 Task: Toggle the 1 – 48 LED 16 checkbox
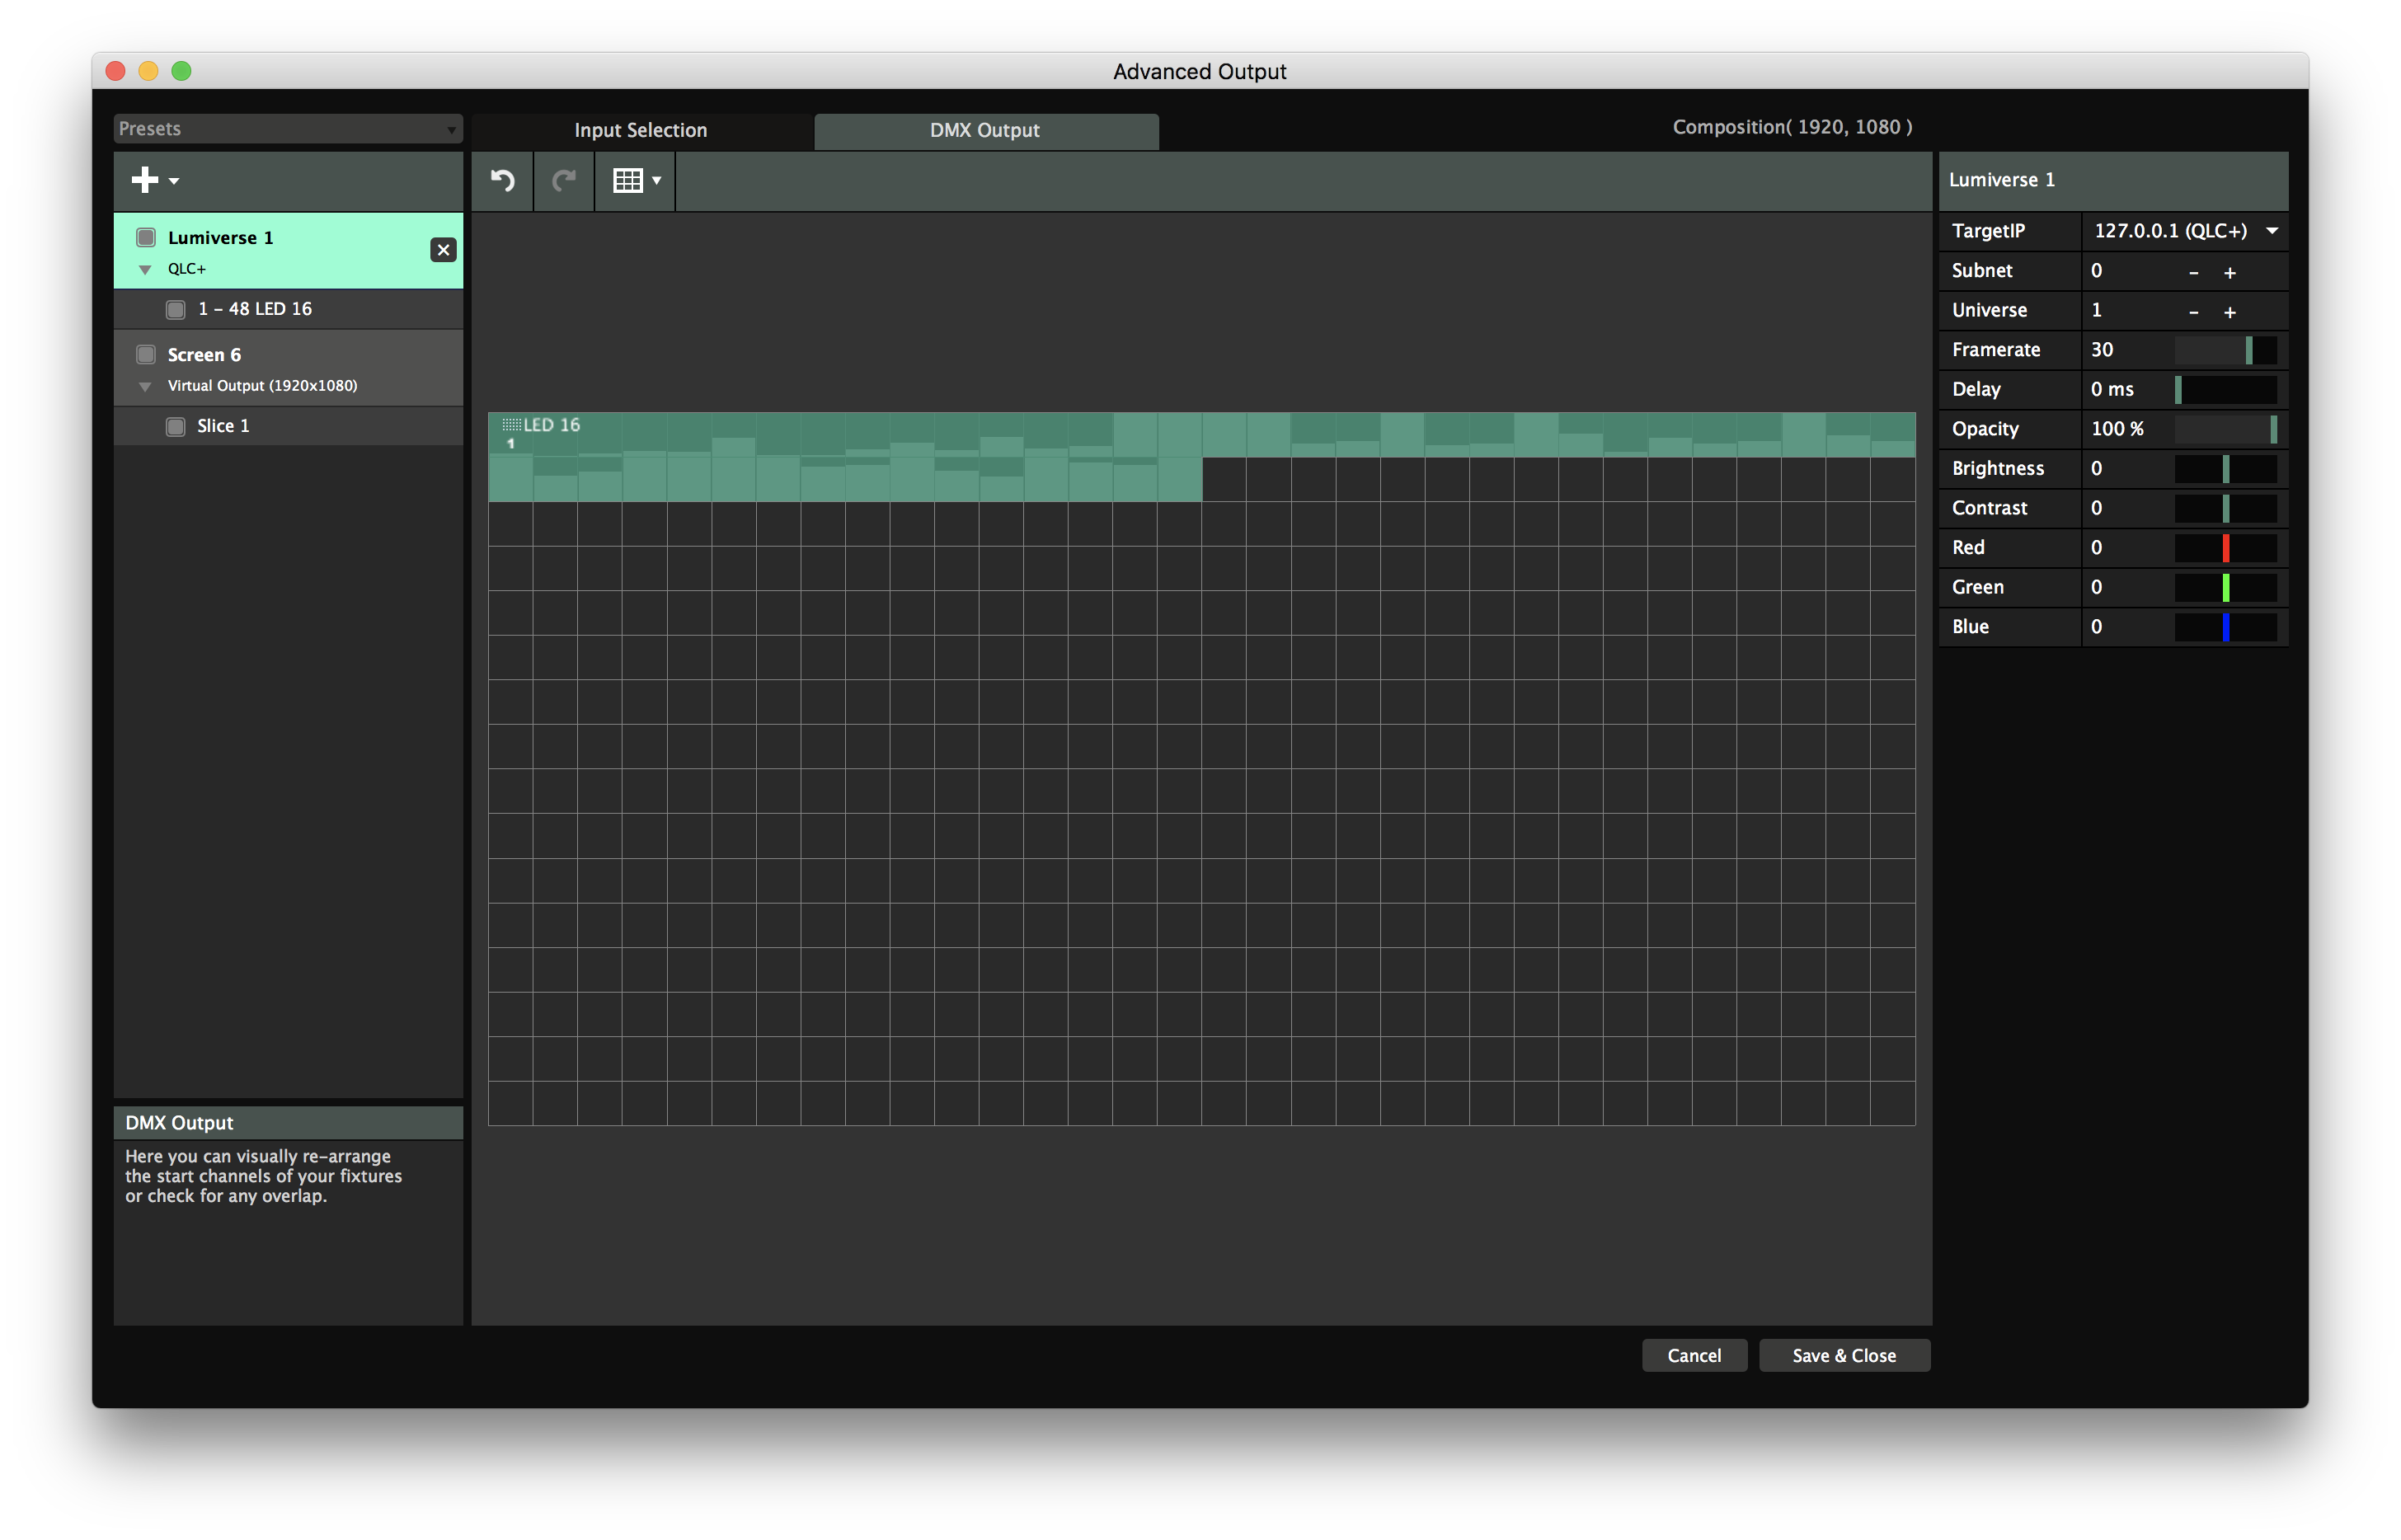click(176, 310)
